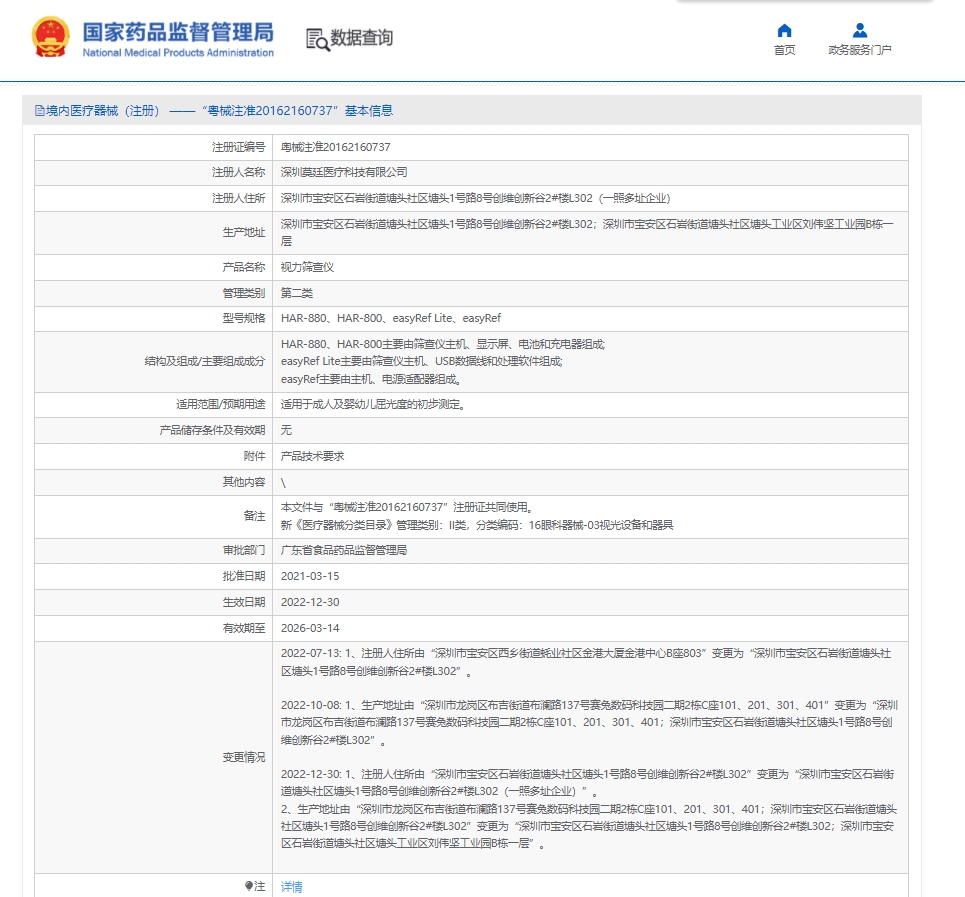The width and height of the screenshot is (965, 897).
Task: Click line easyRef主要由主机、电源适配器组成
Action: pyautogui.click(x=371, y=379)
